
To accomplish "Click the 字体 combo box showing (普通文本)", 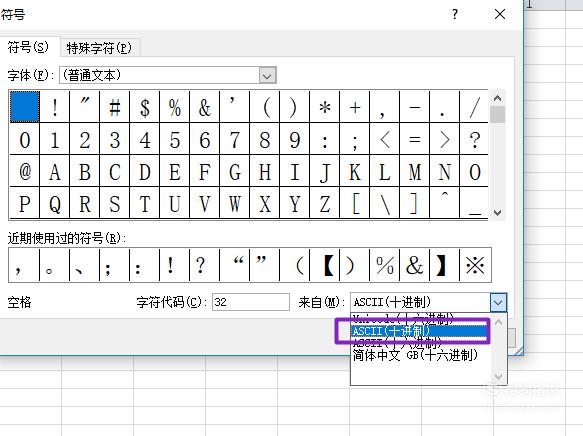I will 168,75.
